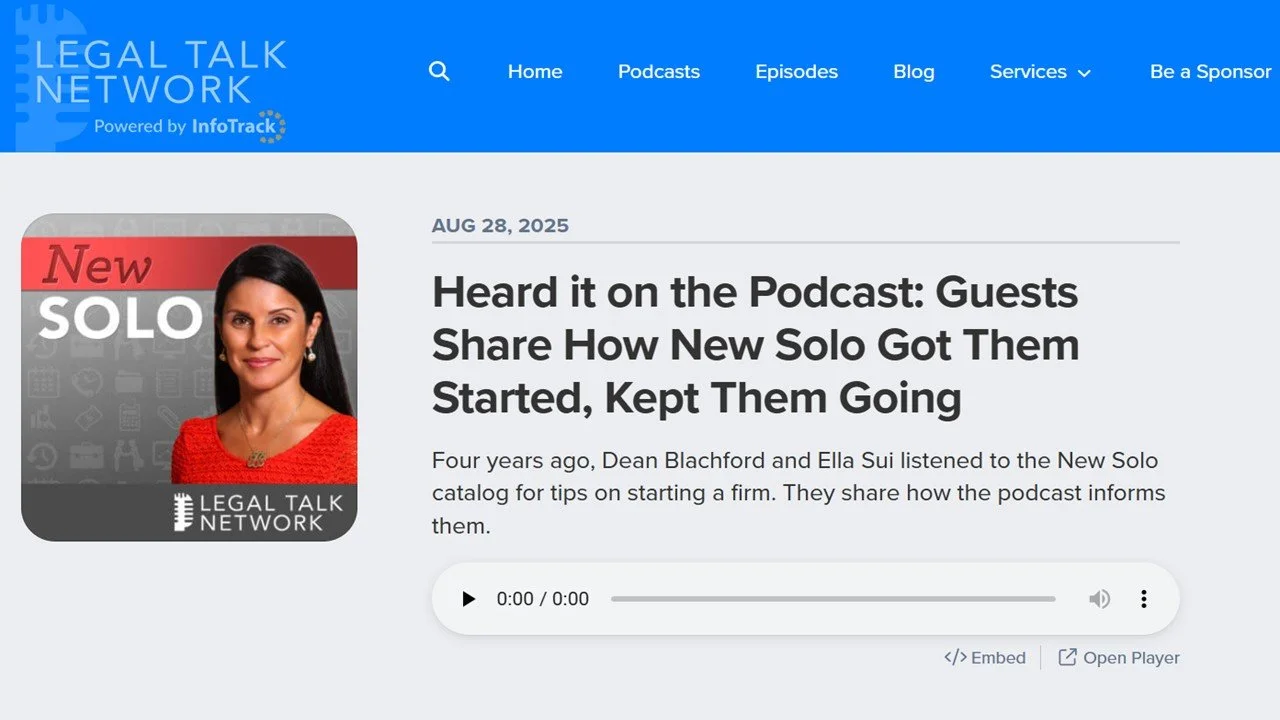Open the Be a Sponsor link
Viewport: 1280px width, 720px height.
[x=1211, y=72]
